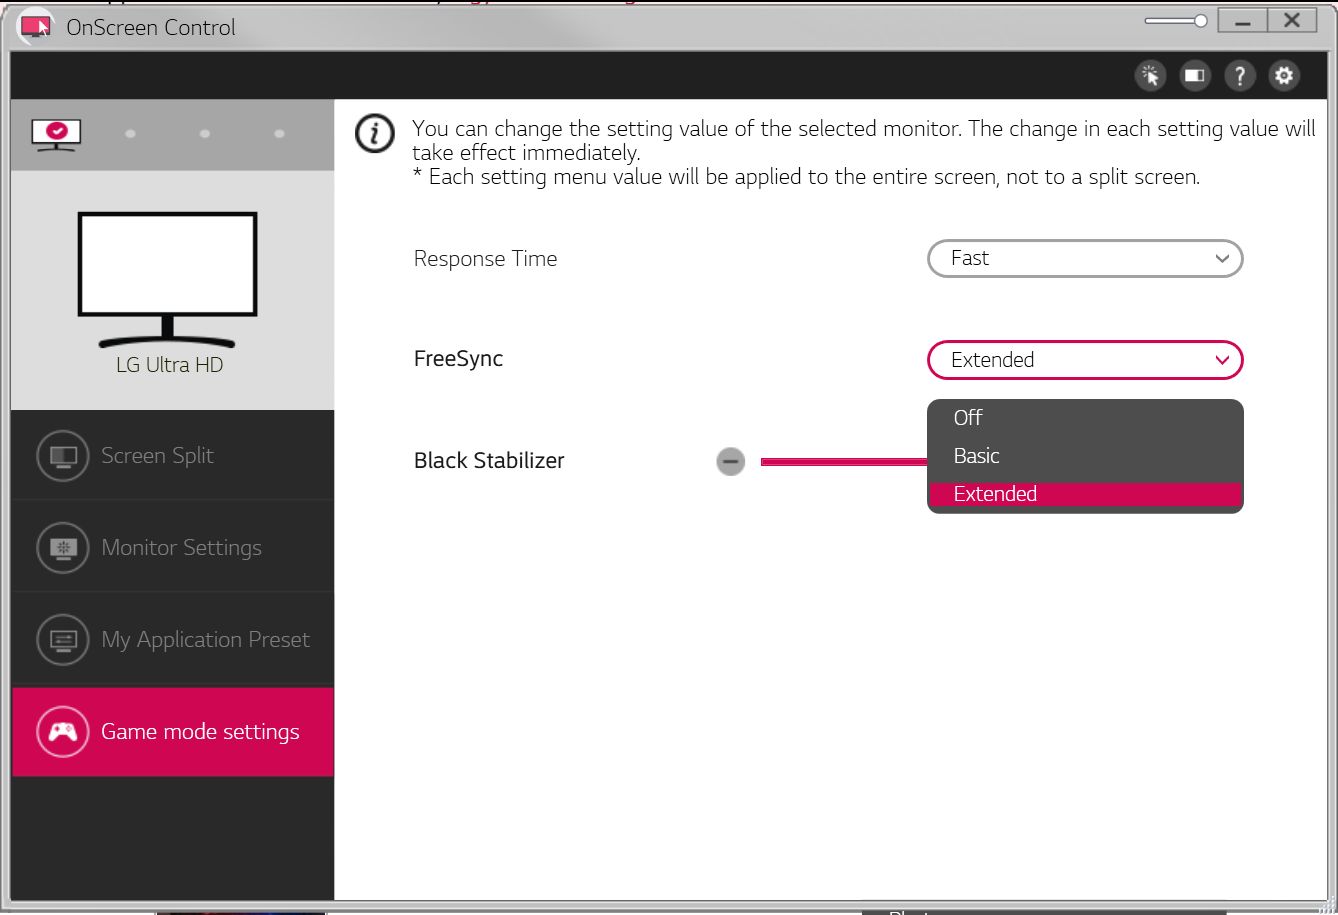Click the FreeSync label
Image resolution: width=1338 pixels, height=915 pixels.
click(458, 359)
